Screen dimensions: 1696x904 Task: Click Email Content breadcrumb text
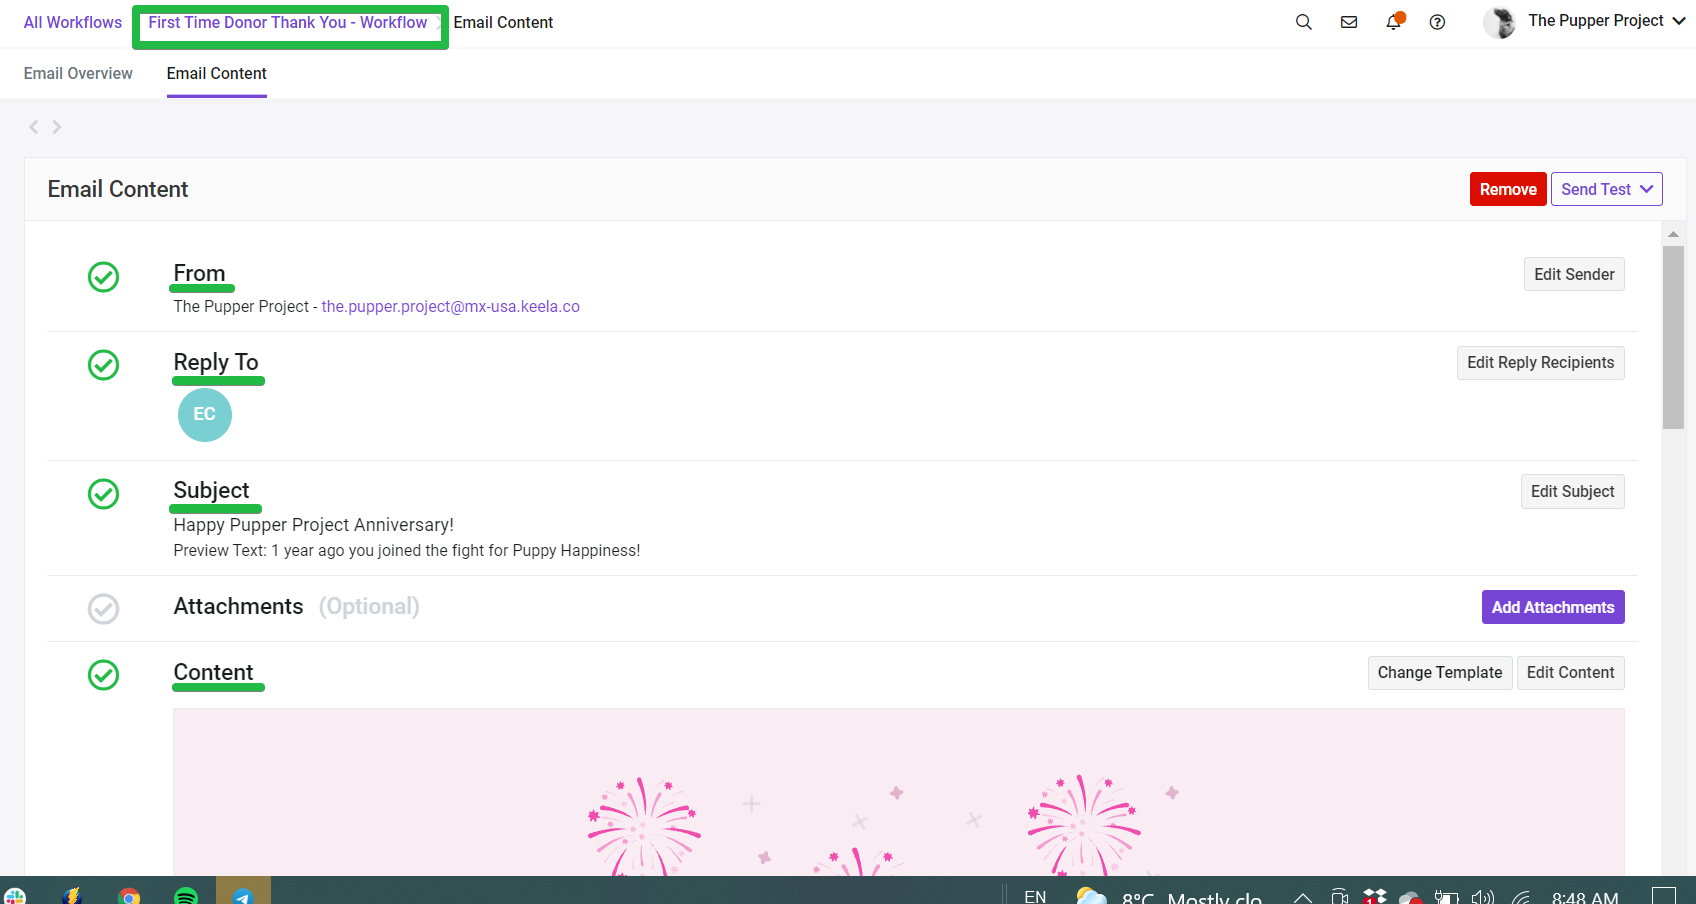503,22
